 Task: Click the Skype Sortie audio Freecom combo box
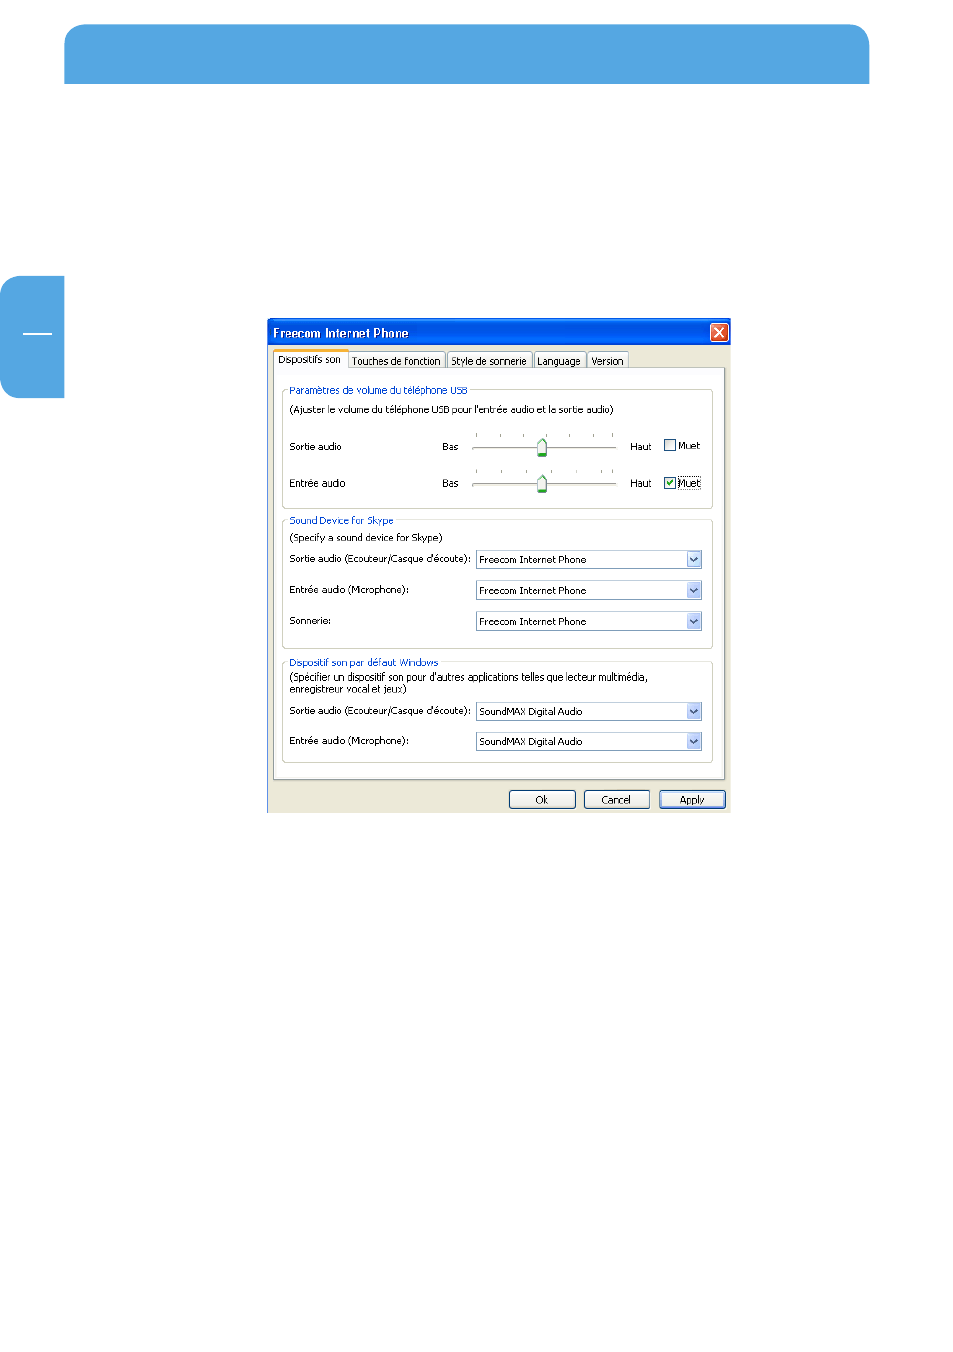[x=589, y=560]
